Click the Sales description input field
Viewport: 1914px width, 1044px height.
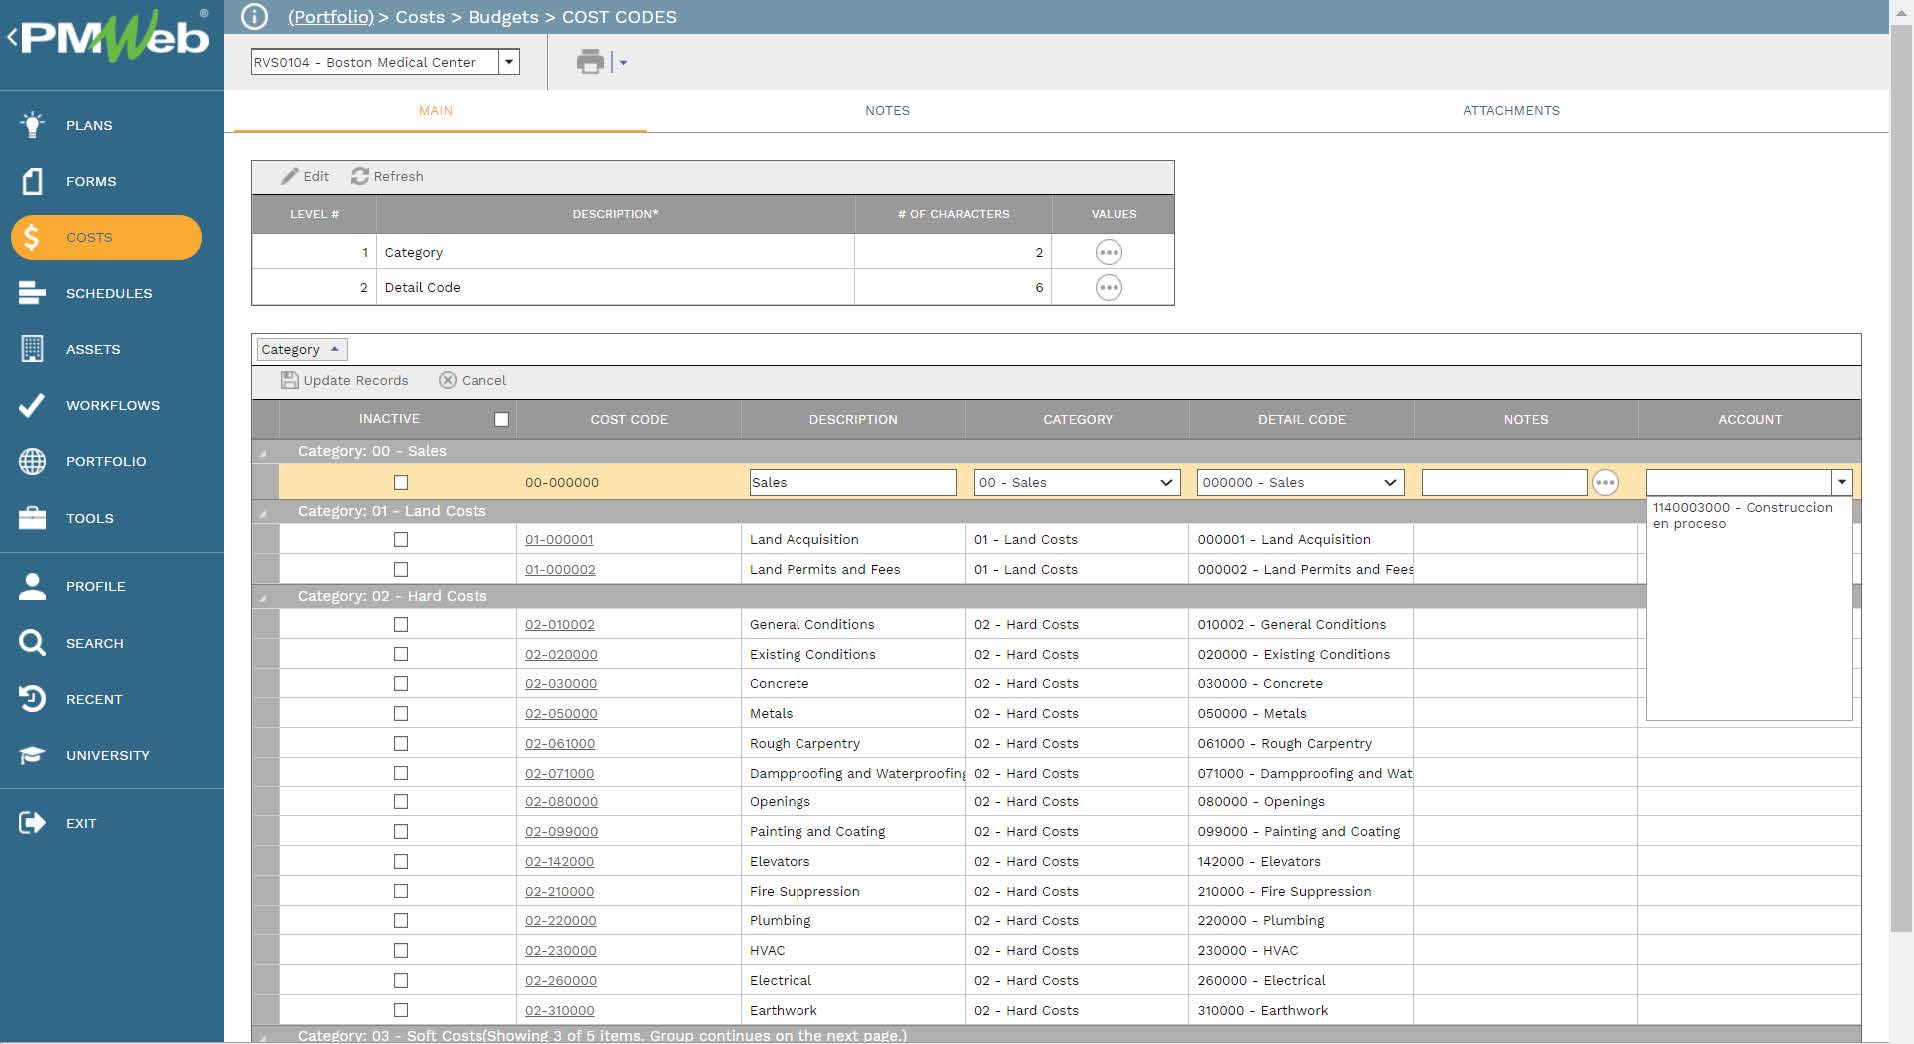tap(852, 483)
